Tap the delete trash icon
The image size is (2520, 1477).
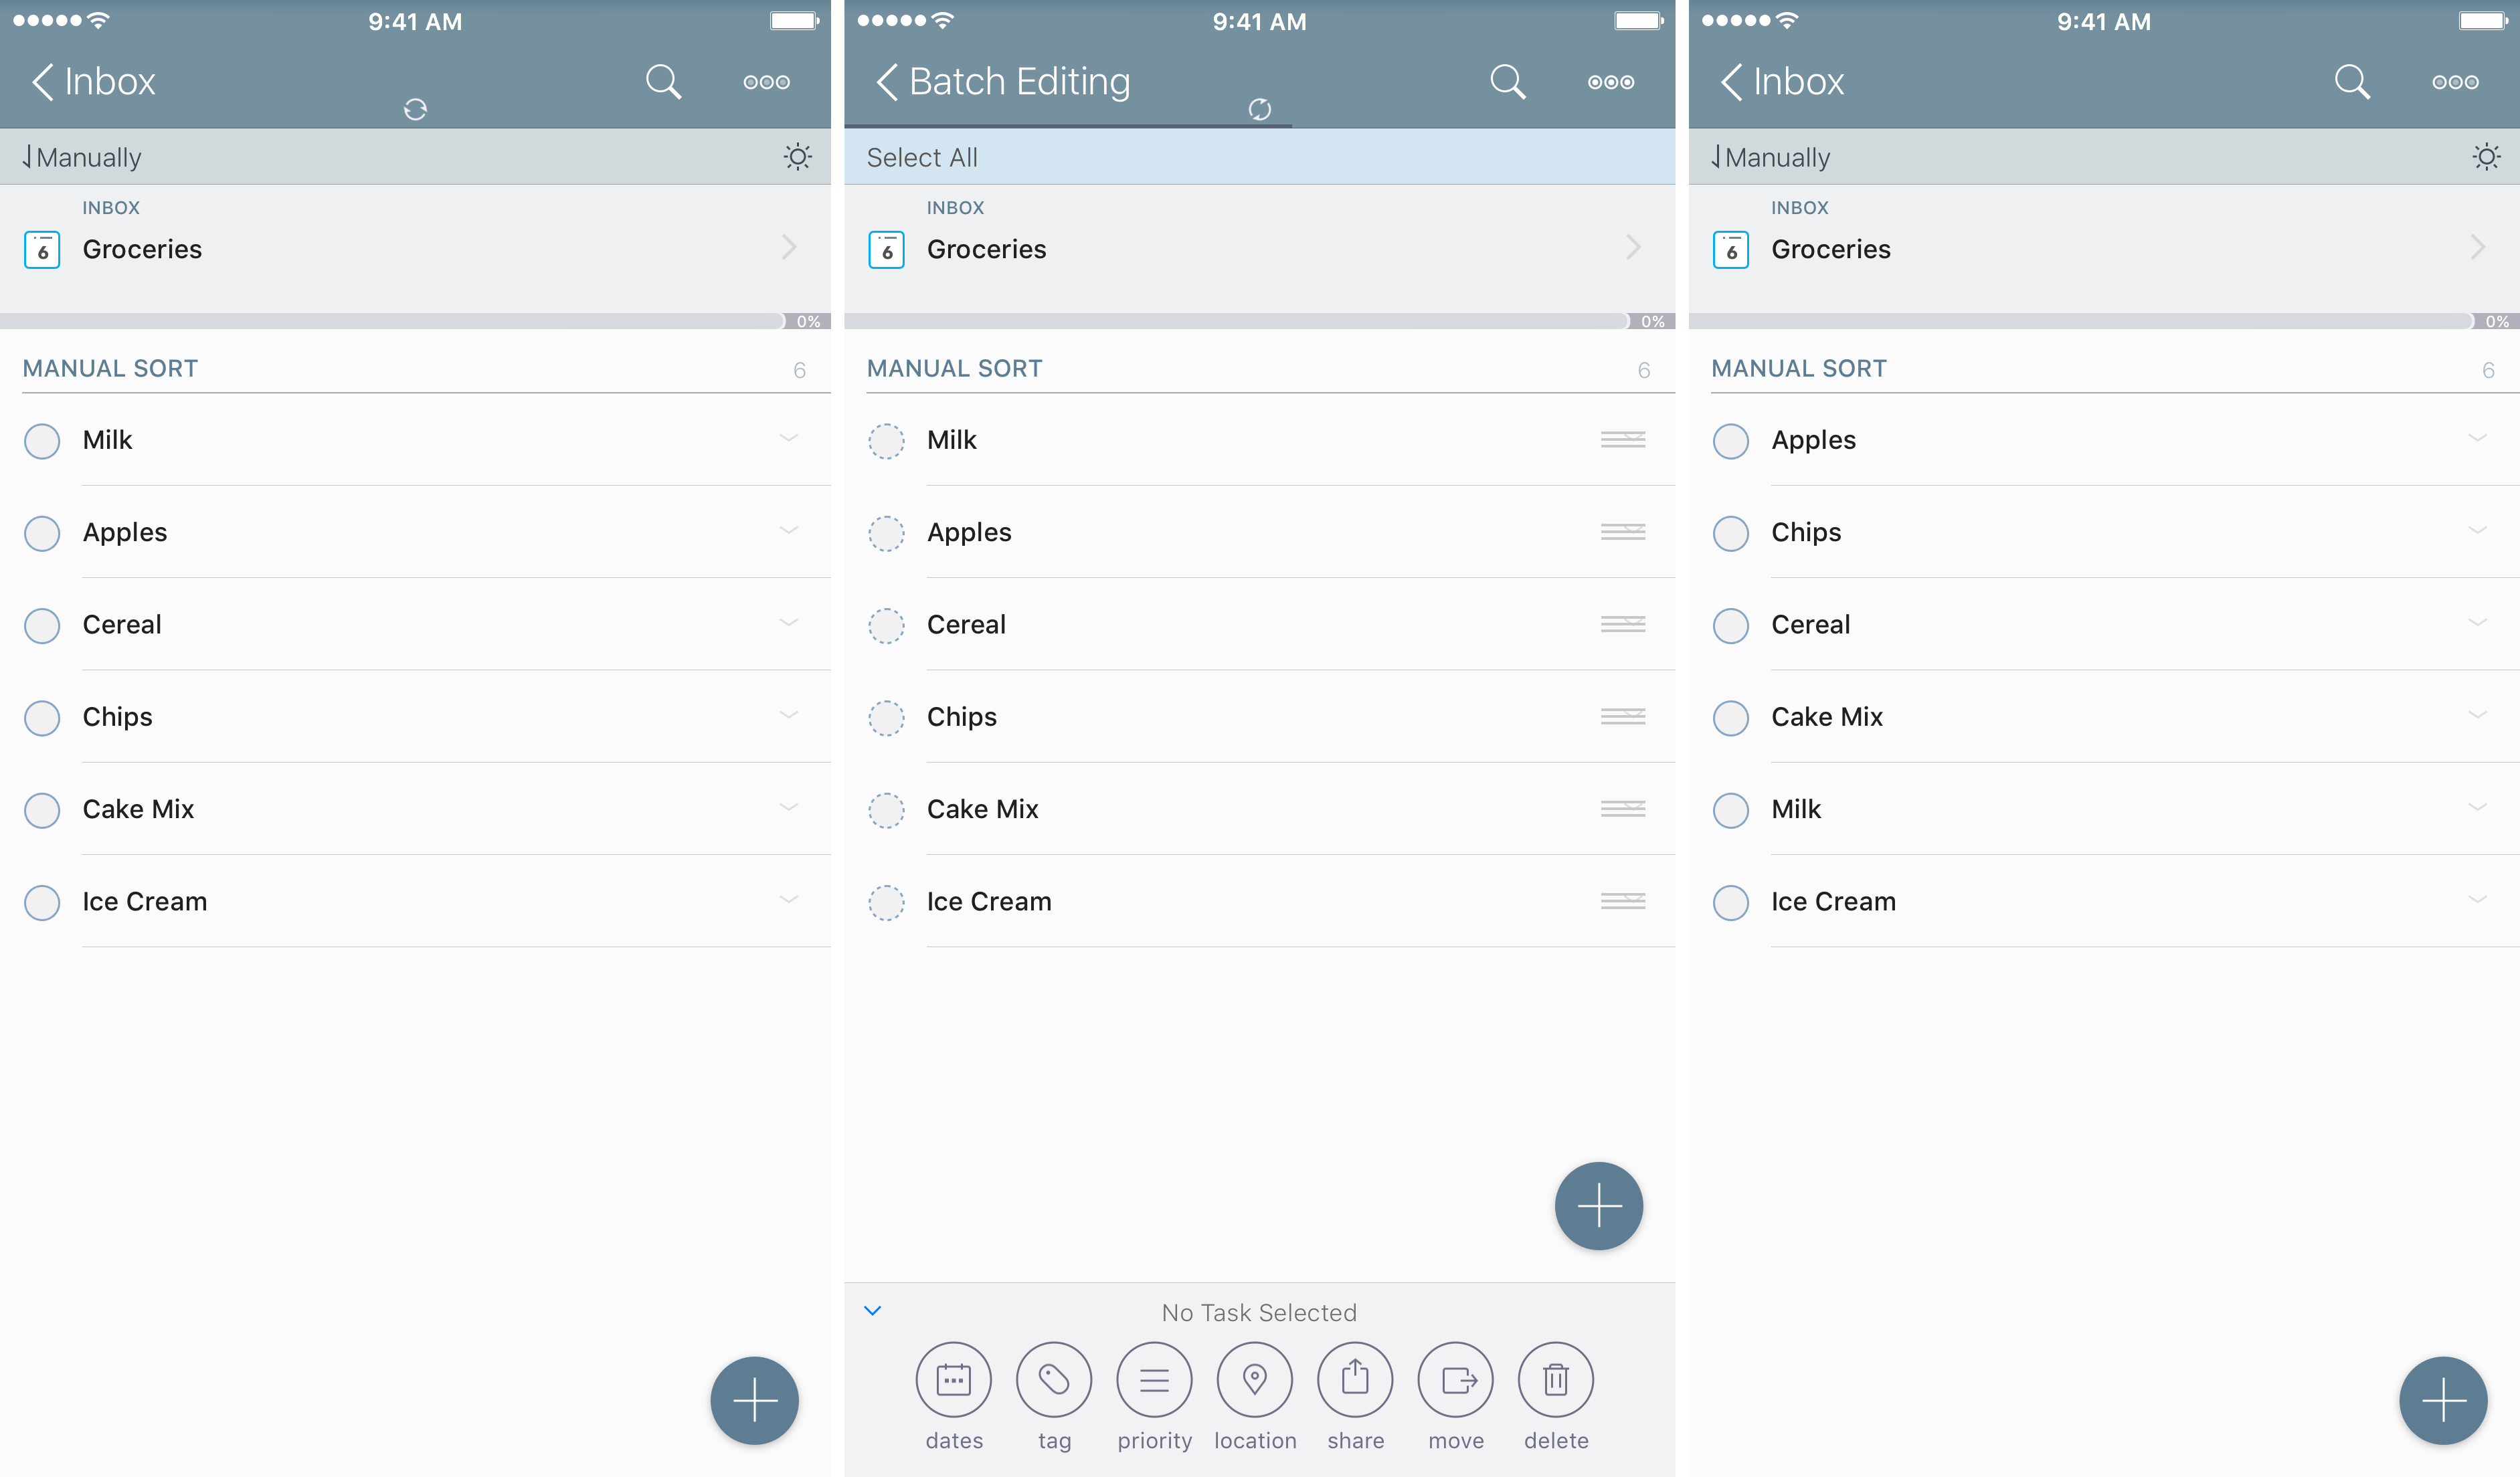pos(1555,1380)
